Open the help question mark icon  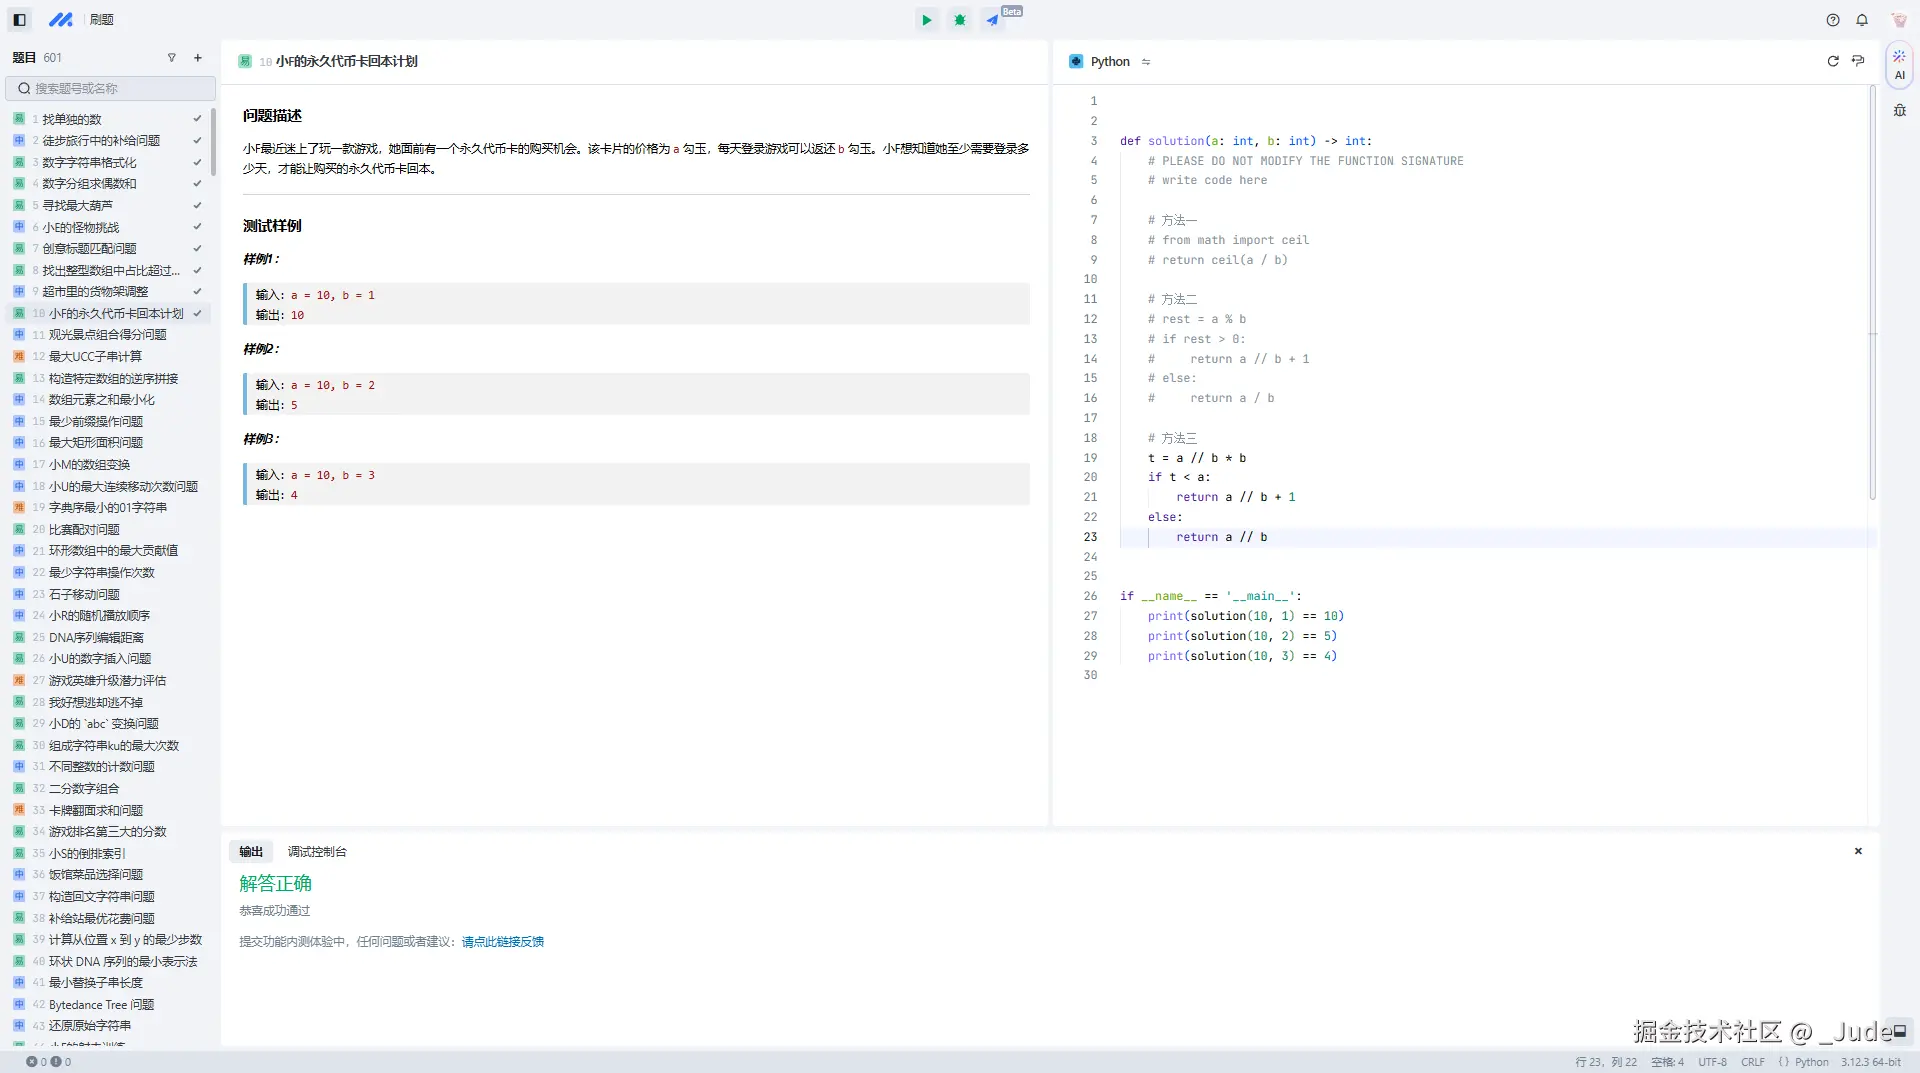tap(1833, 20)
